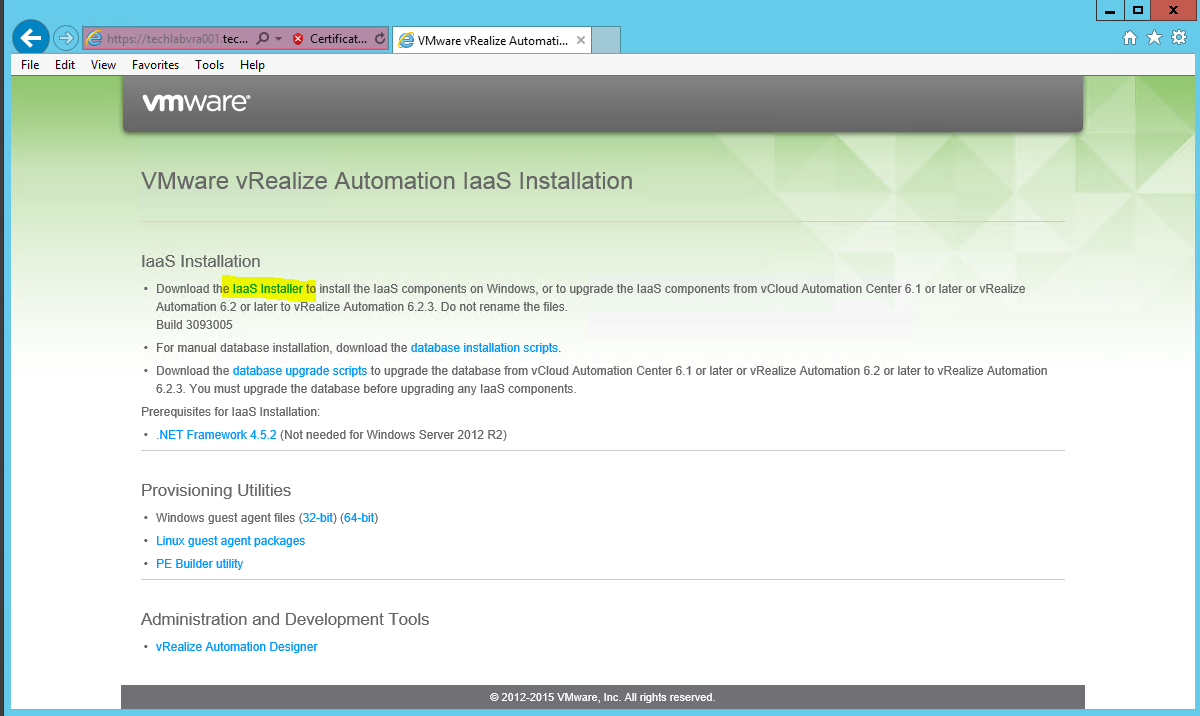Open the address bar dropdown arrow

tap(278, 39)
